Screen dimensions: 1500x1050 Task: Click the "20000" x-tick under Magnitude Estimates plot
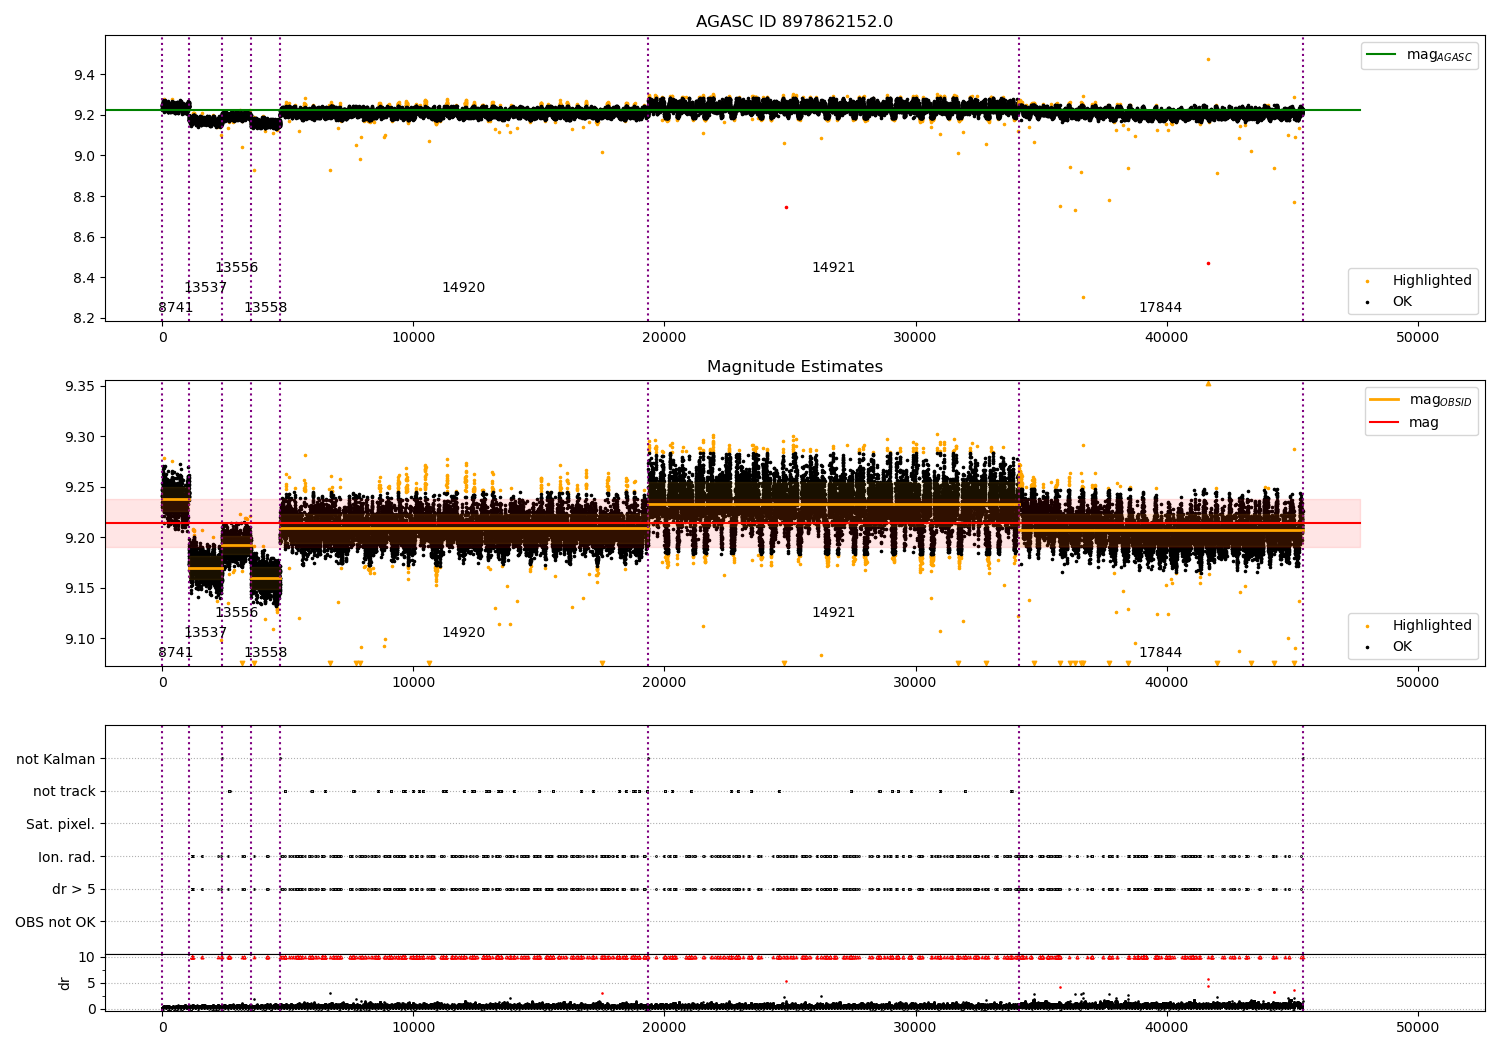(x=665, y=683)
